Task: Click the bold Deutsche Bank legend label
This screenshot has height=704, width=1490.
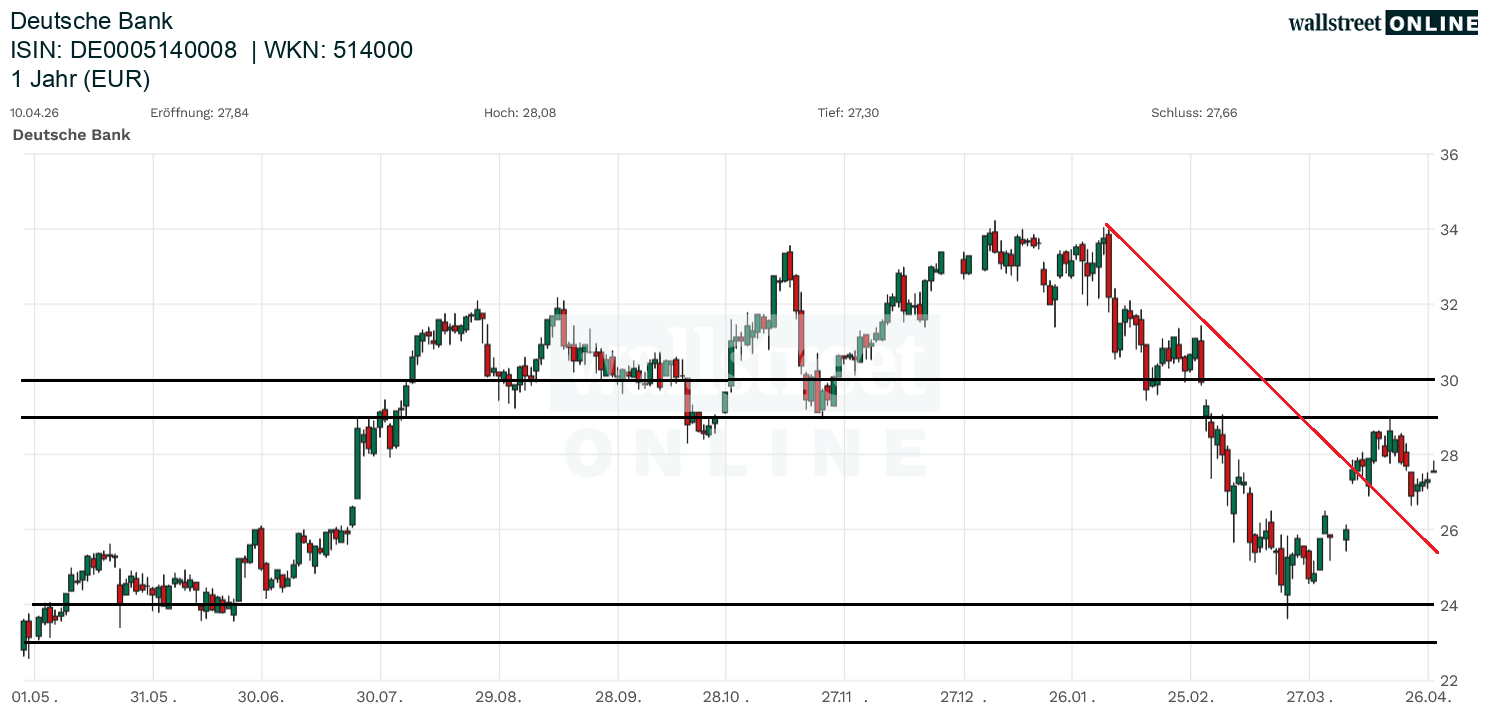Action: (71, 134)
